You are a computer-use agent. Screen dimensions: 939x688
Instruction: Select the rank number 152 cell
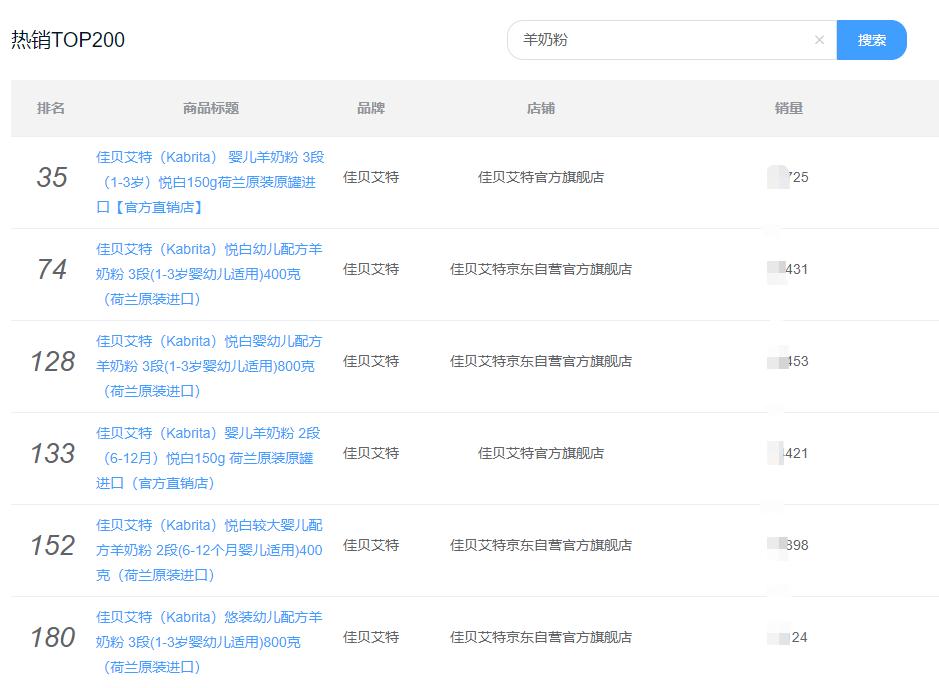click(53, 545)
